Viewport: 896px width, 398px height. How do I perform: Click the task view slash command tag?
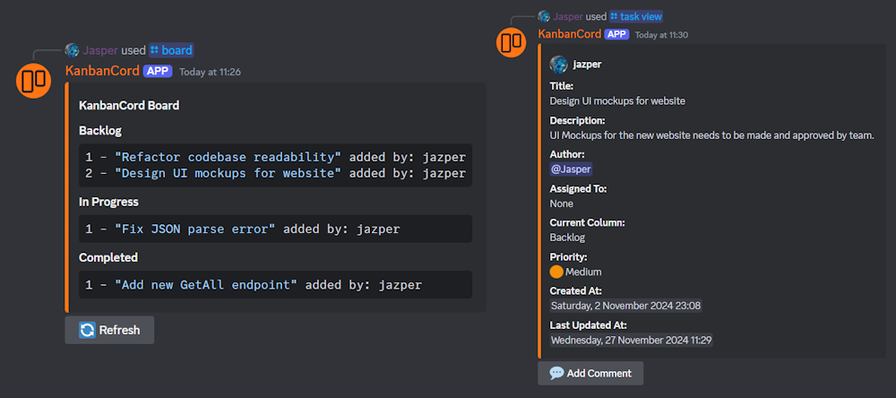(x=636, y=17)
